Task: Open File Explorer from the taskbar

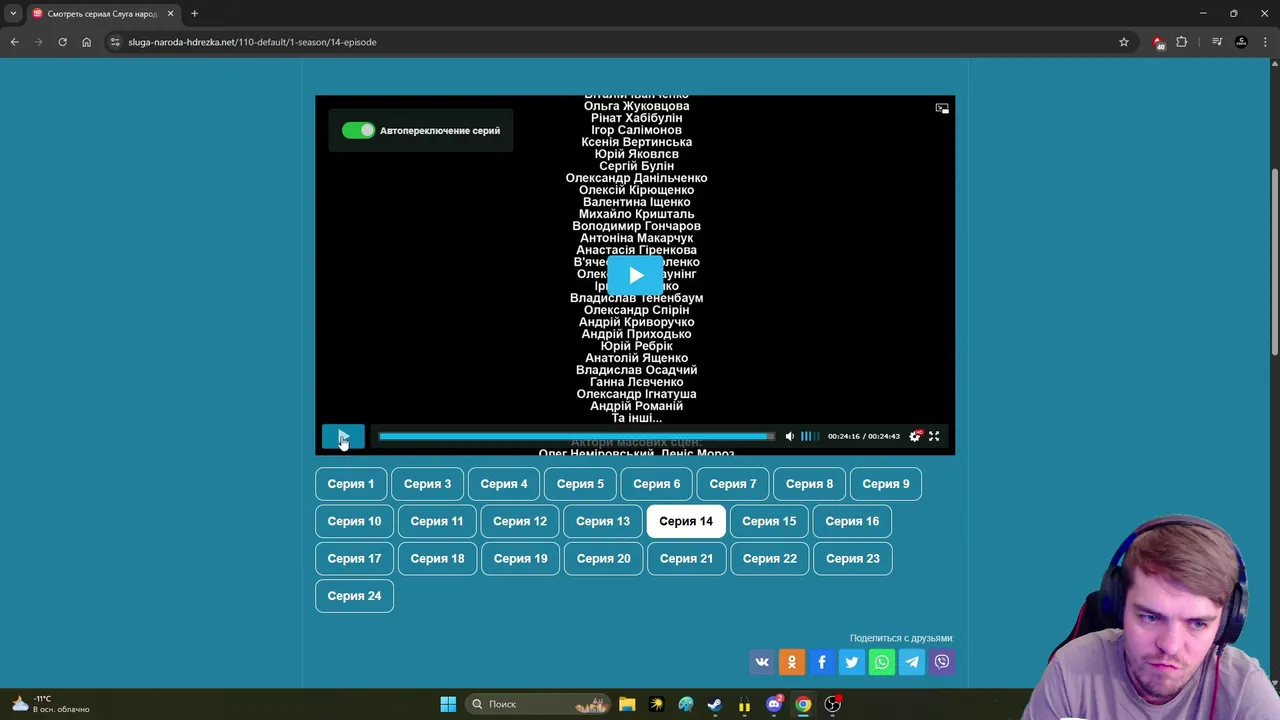Action: 627,704
